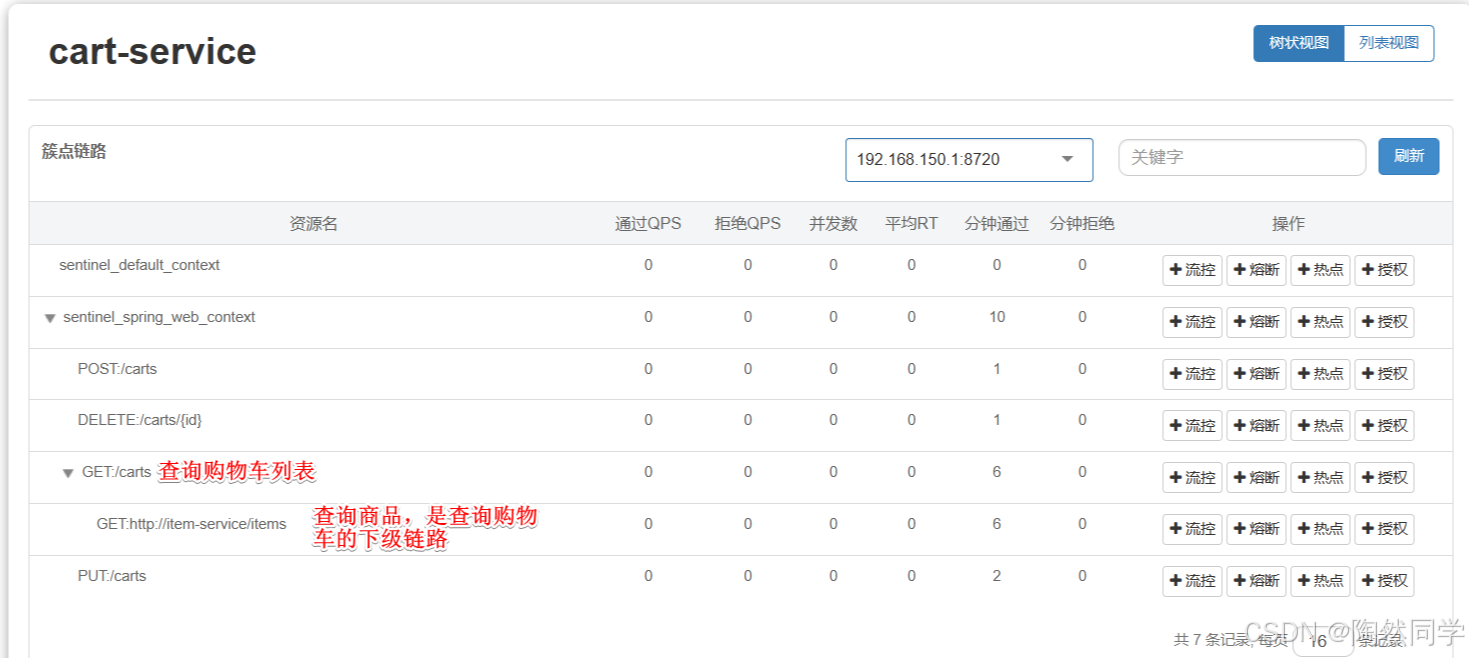Image resolution: width=1469 pixels, height=658 pixels.
Task: Edit the page size field showing 16
Action: coord(1322,641)
